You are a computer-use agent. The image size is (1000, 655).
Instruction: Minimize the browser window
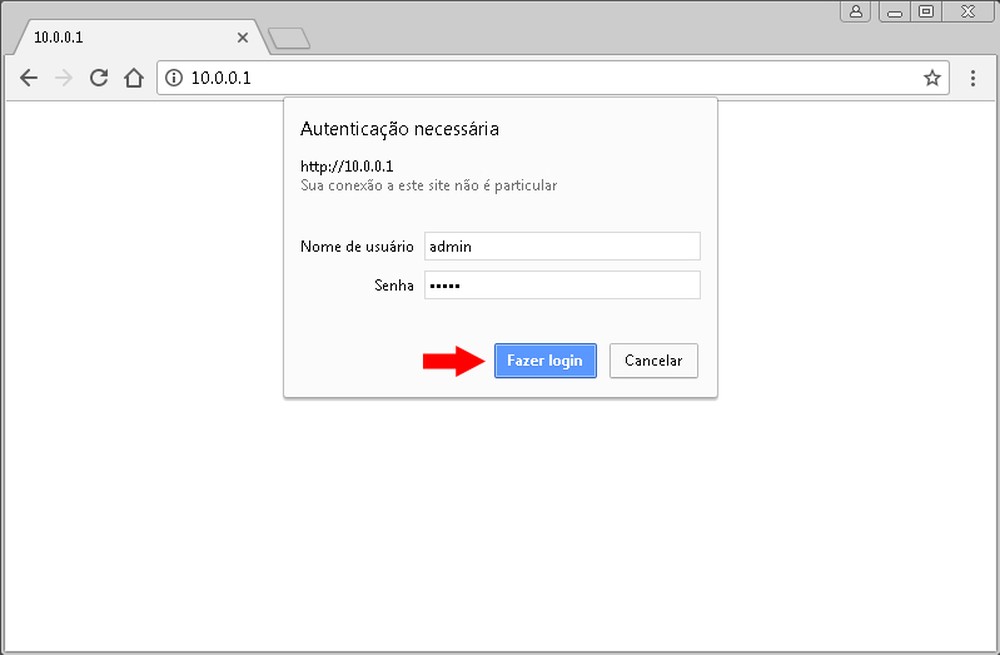pyautogui.click(x=895, y=11)
